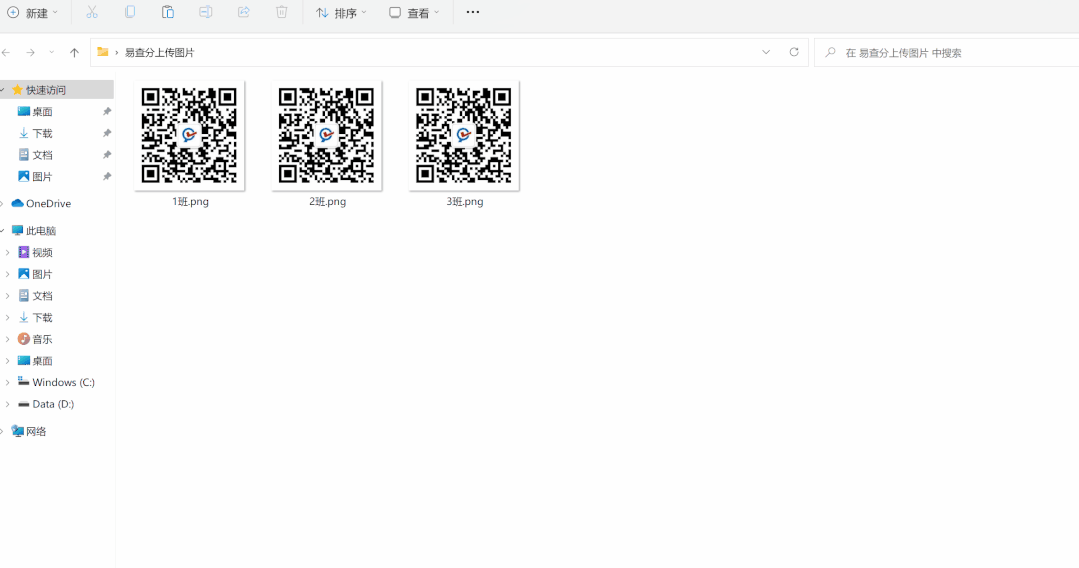Open pinned 桌面 under quick access

coord(42,112)
